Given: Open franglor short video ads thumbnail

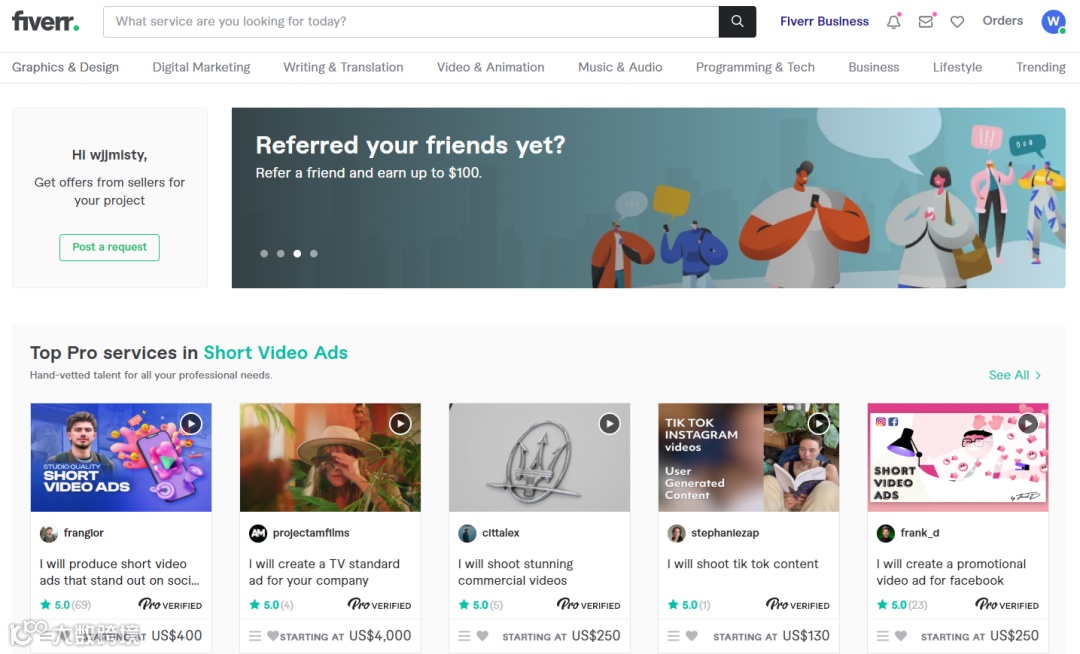Looking at the screenshot, I should 121,457.
